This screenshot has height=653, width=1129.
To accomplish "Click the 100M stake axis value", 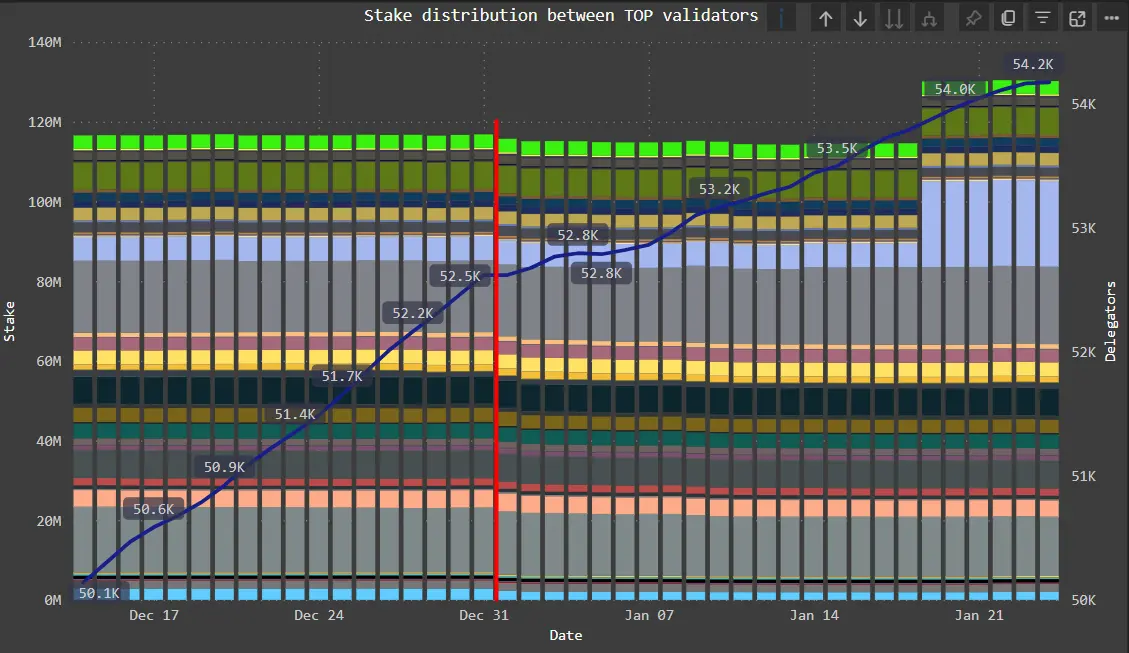I will pyautogui.click(x=45, y=202).
